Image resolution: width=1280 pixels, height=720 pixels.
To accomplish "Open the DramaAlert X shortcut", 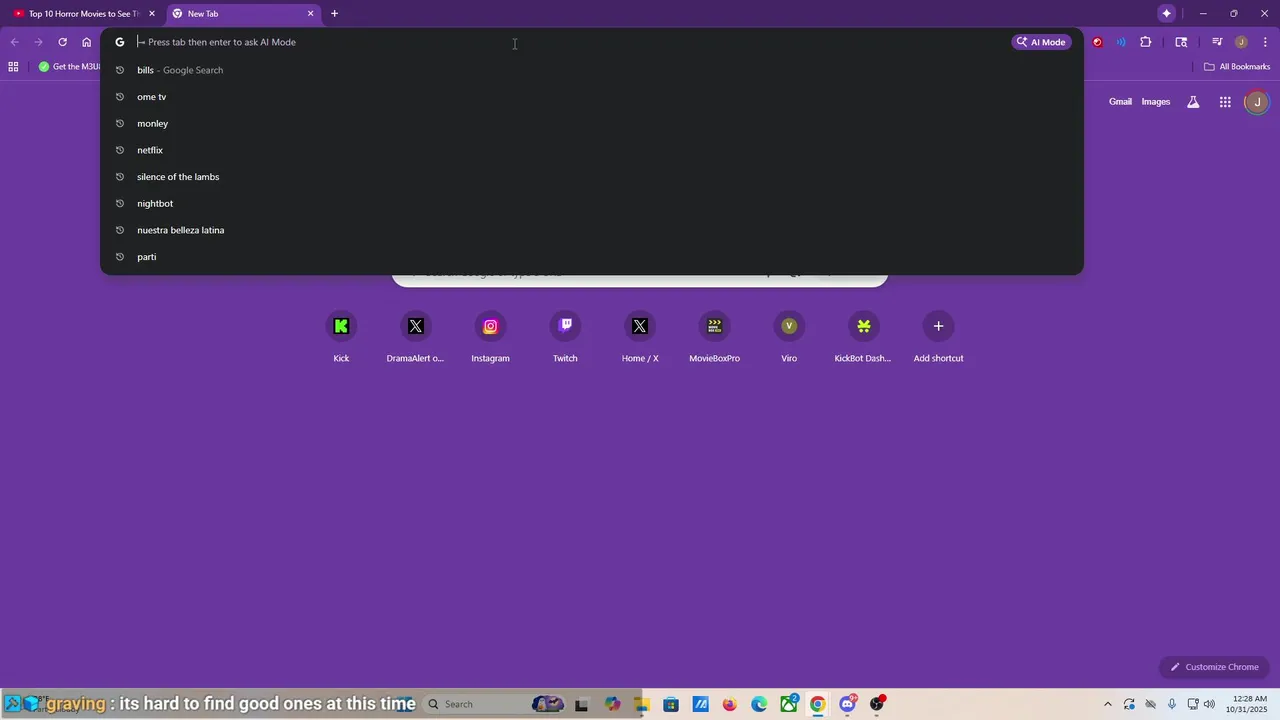I will pyautogui.click(x=416, y=337).
